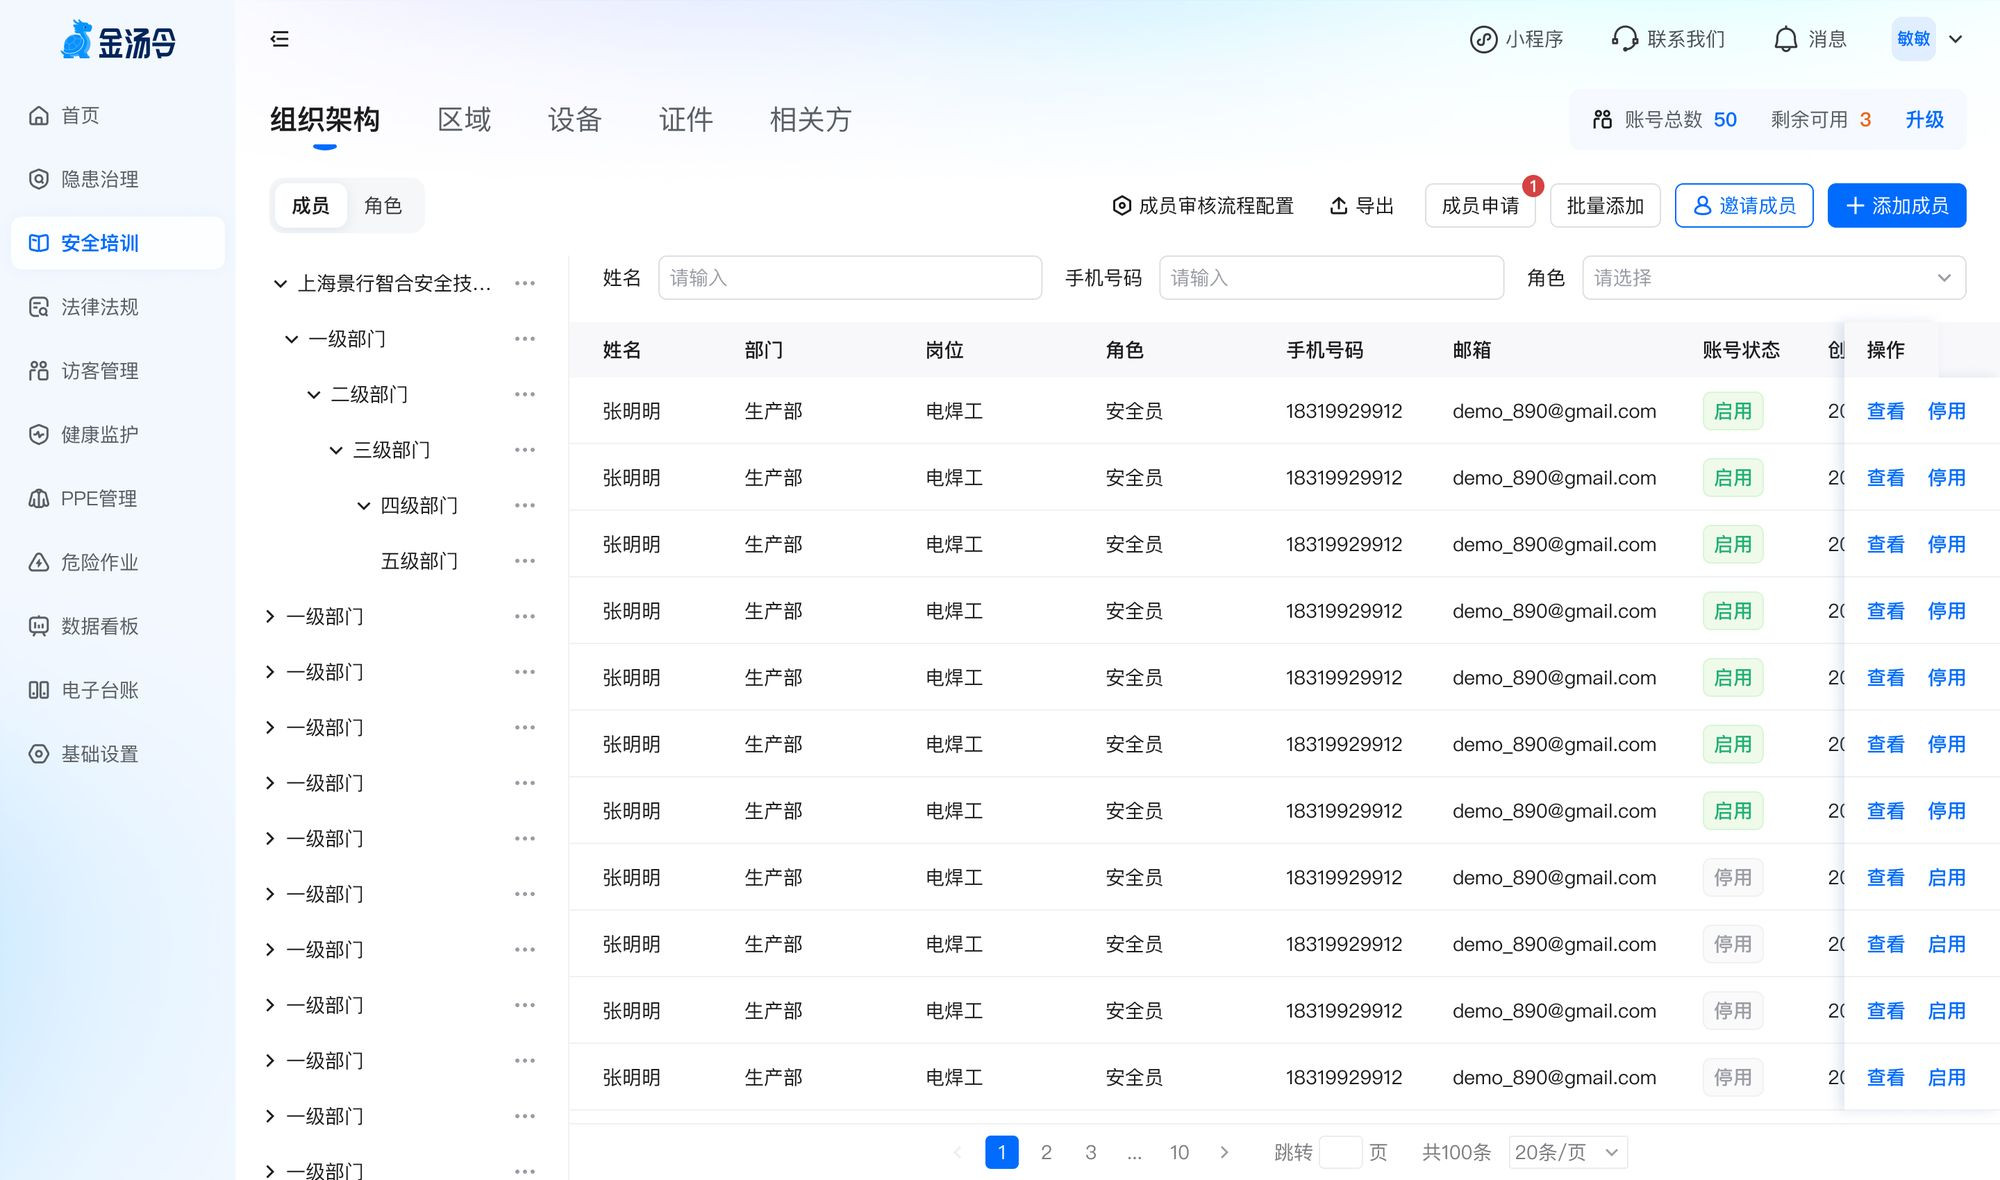2000x1180 pixels.
Task: Switch to the 相关方 tab
Action: tap(810, 120)
